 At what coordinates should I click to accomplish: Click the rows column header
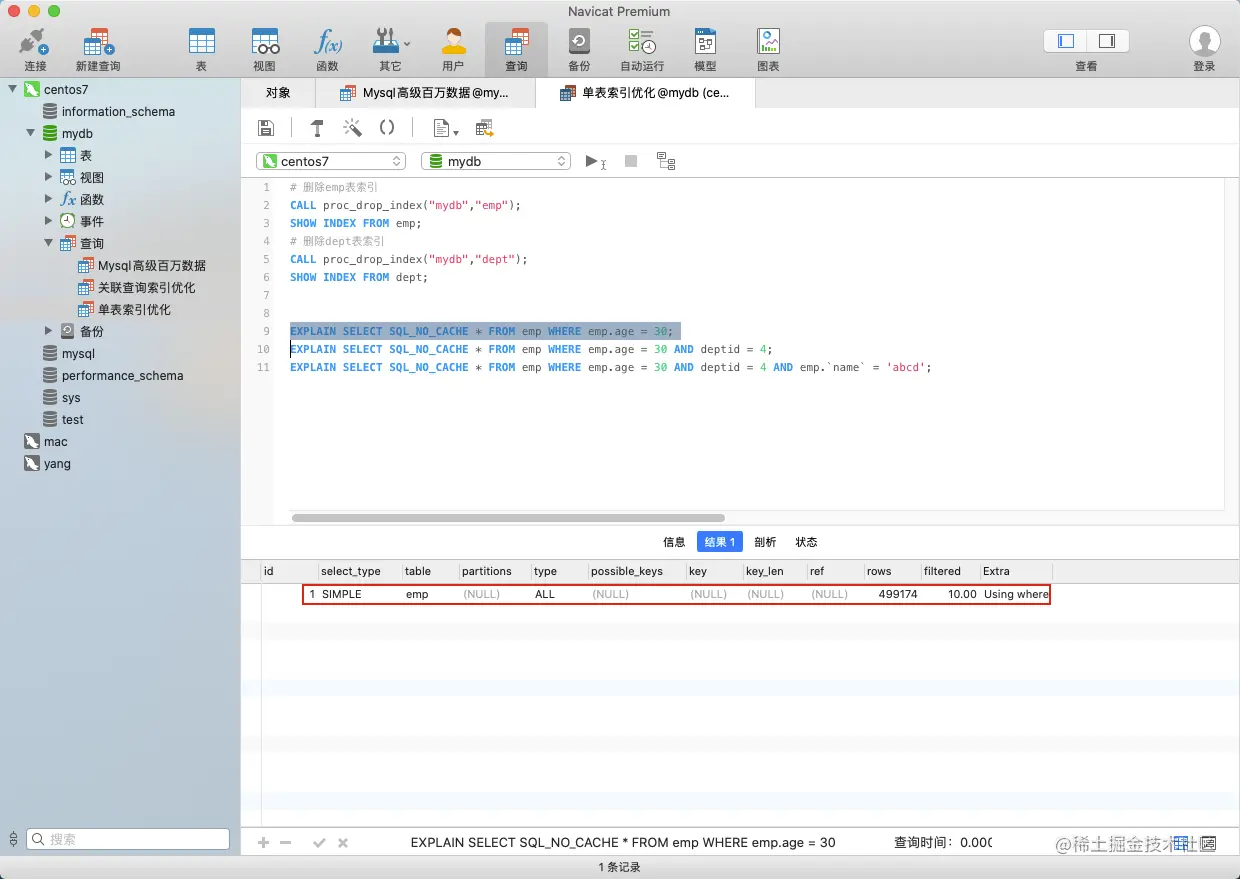tap(893, 571)
